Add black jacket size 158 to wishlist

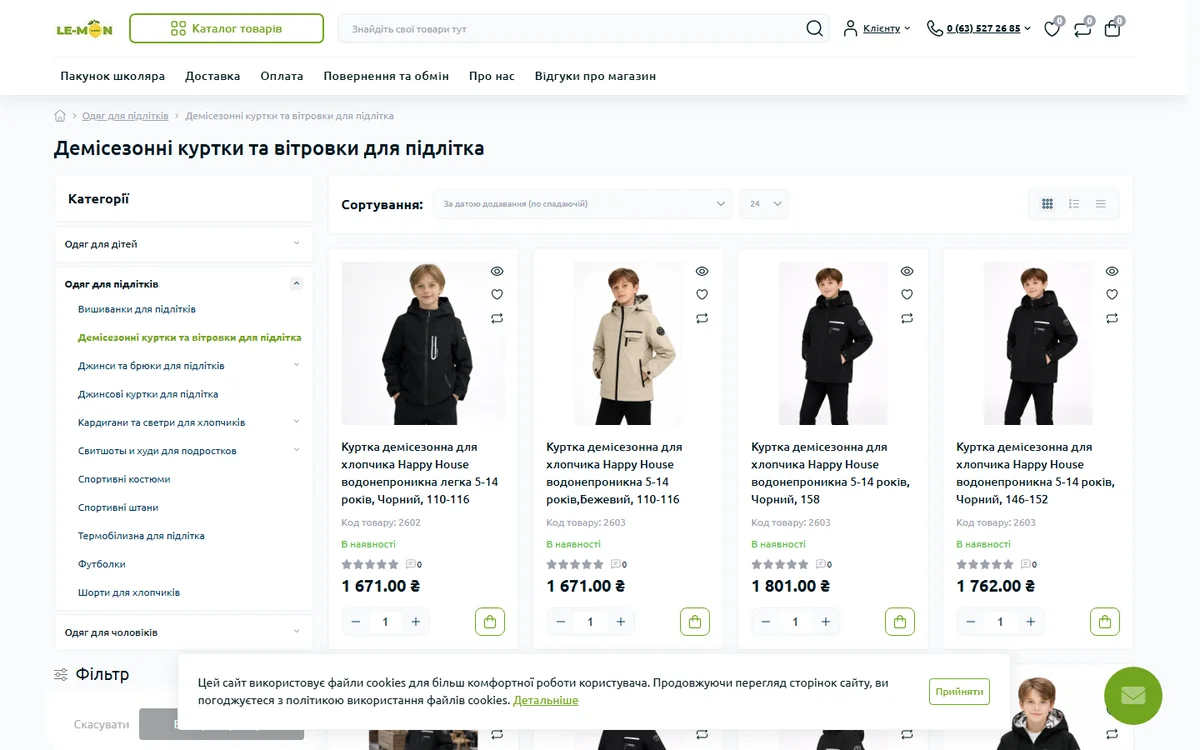pos(907,294)
